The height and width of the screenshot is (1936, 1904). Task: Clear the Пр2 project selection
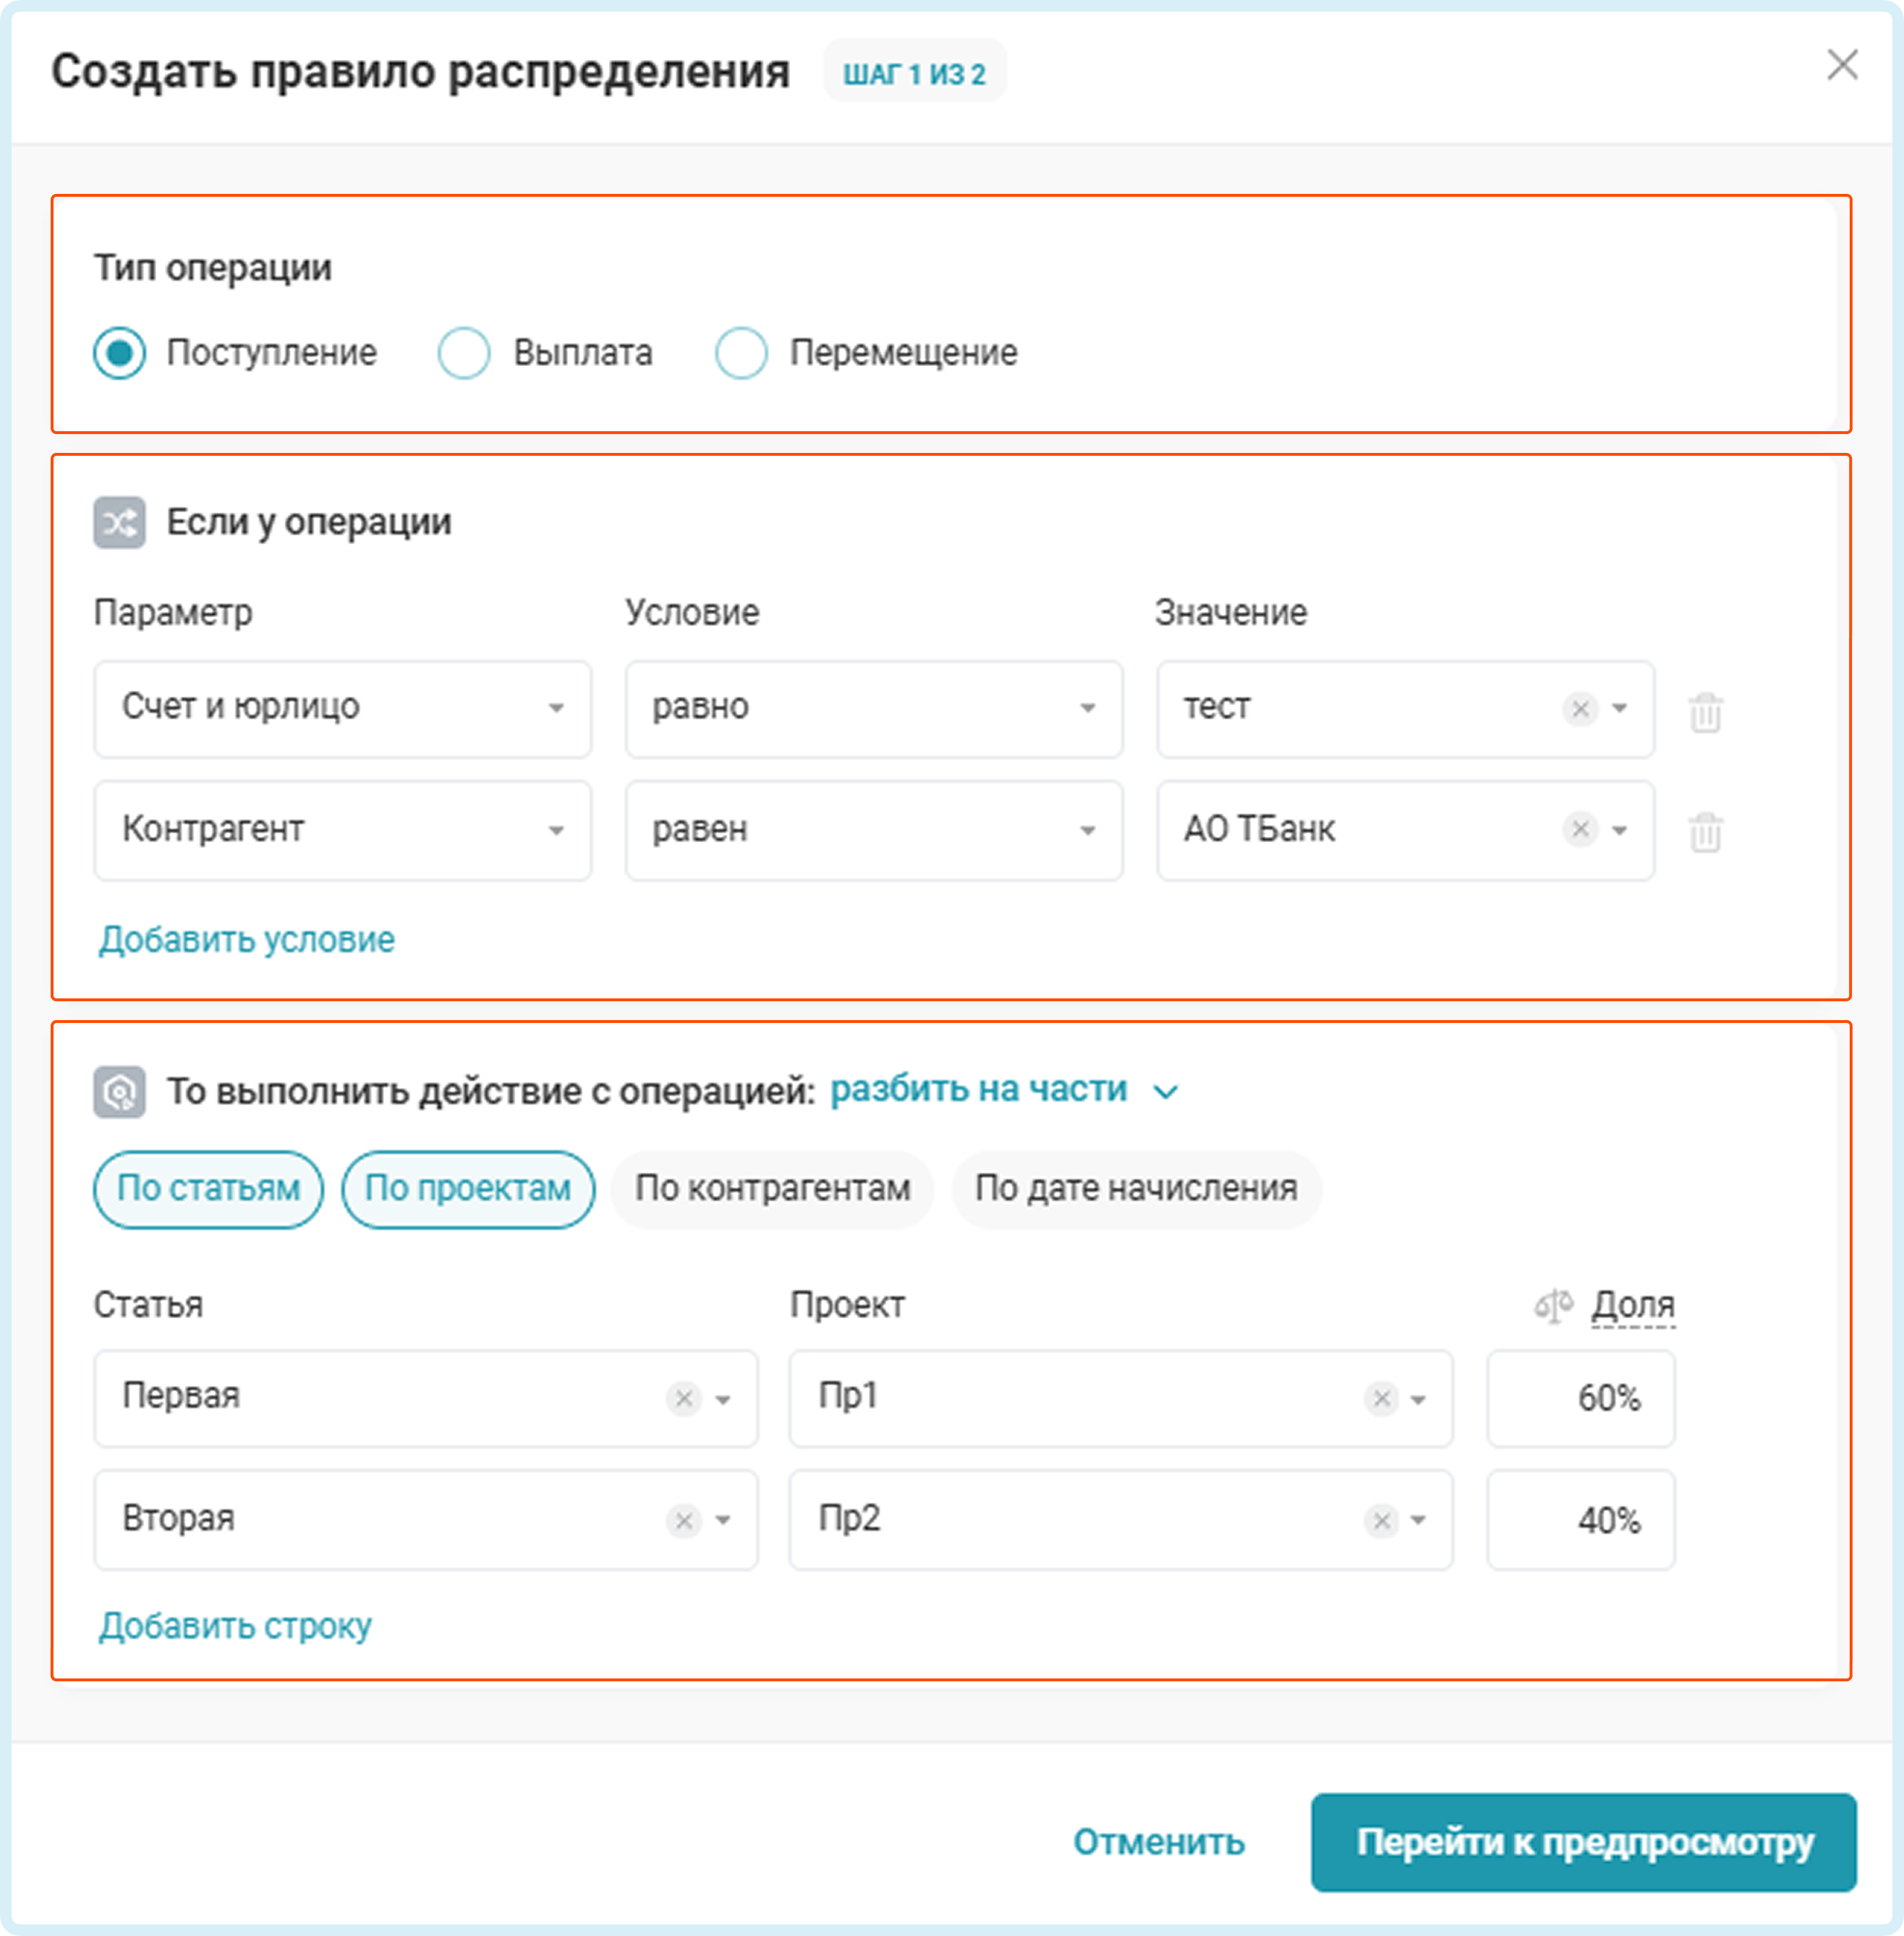pyautogui.click(x=1381, y=1521)
